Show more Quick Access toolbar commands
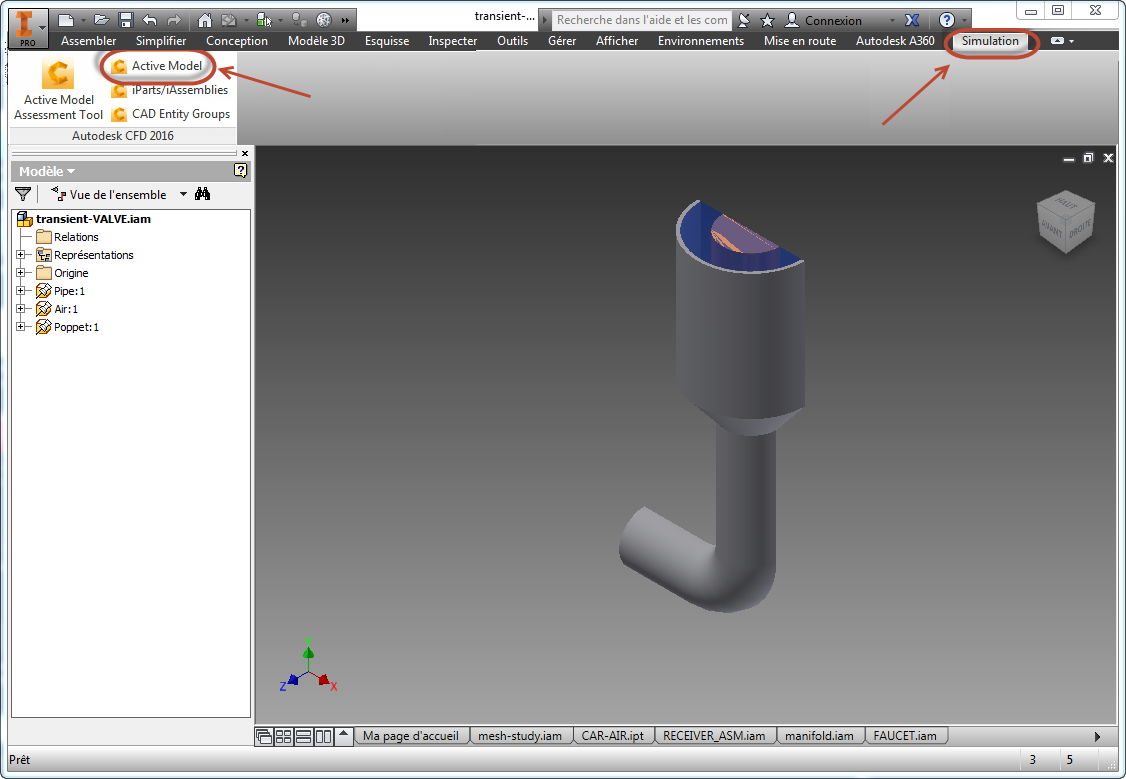 tap(345, 21)
